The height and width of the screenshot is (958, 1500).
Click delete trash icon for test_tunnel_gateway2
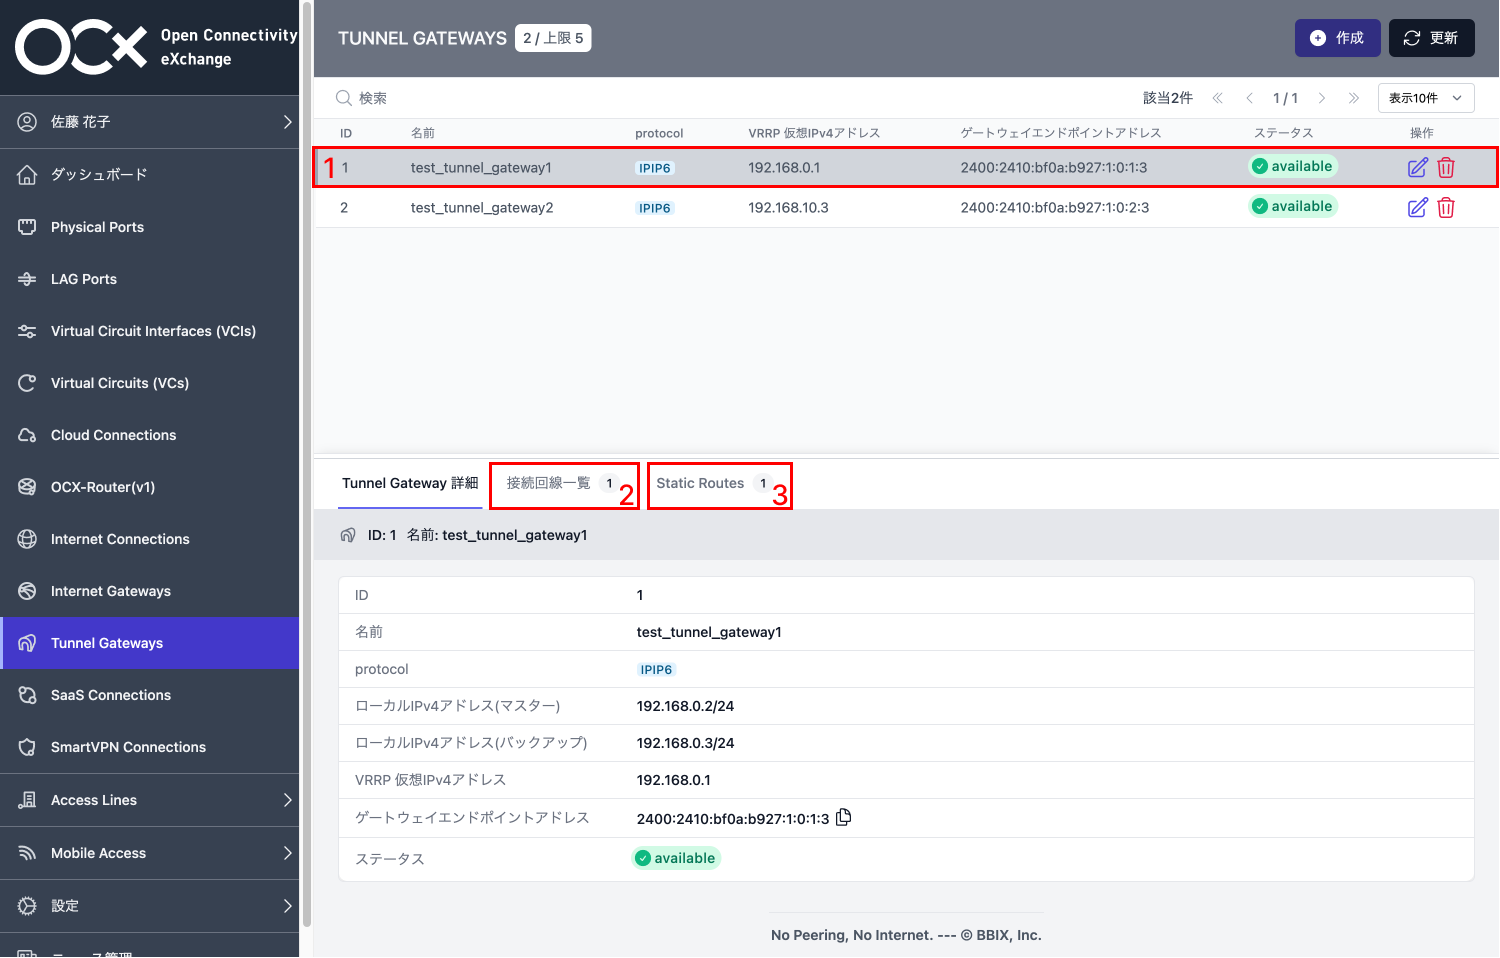click(x=1446, y=208)
